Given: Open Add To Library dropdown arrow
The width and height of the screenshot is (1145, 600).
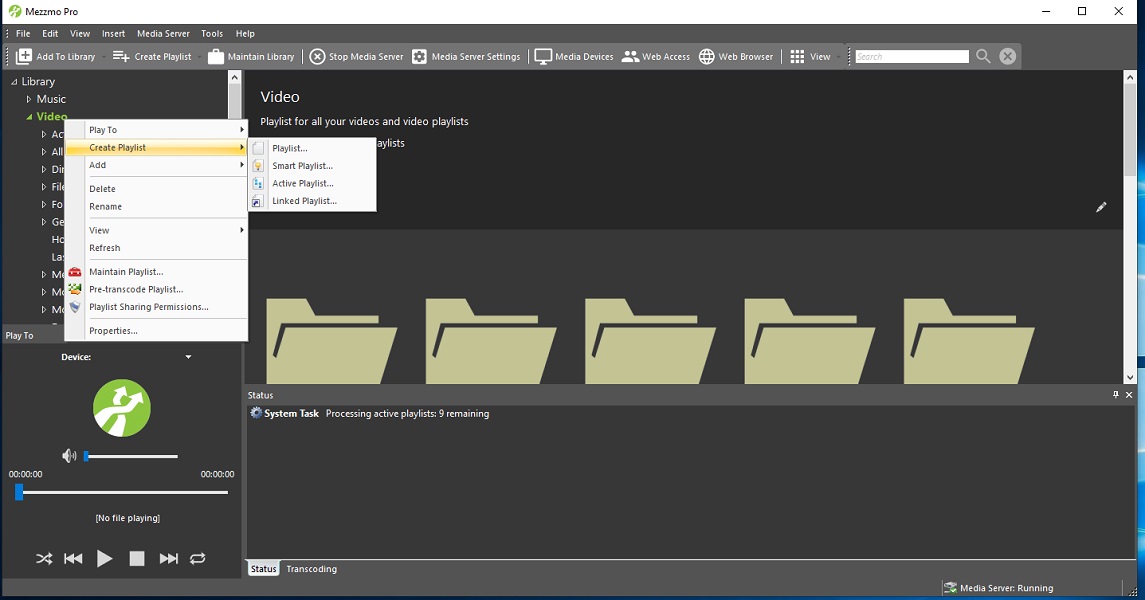Looking at the screenshot, I should pos(103,56).
